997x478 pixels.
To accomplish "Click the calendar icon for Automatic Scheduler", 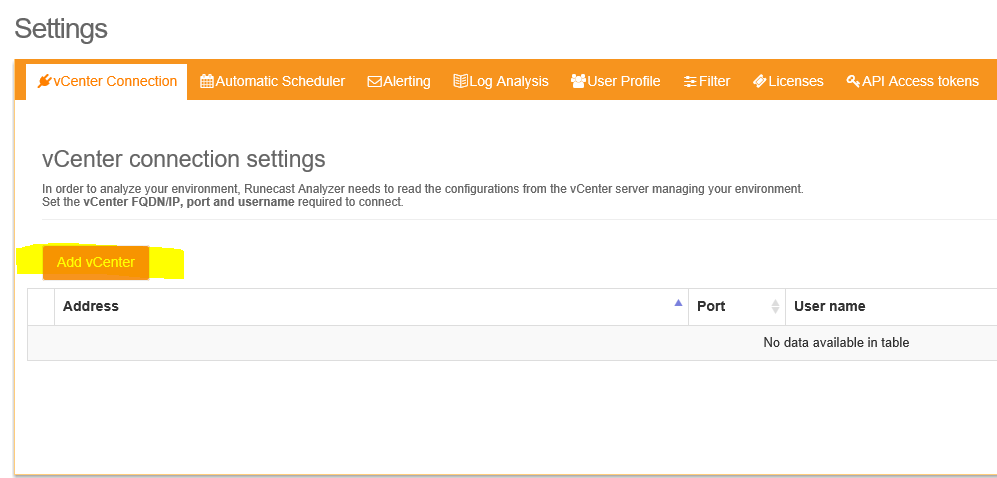I will (207, 81).
